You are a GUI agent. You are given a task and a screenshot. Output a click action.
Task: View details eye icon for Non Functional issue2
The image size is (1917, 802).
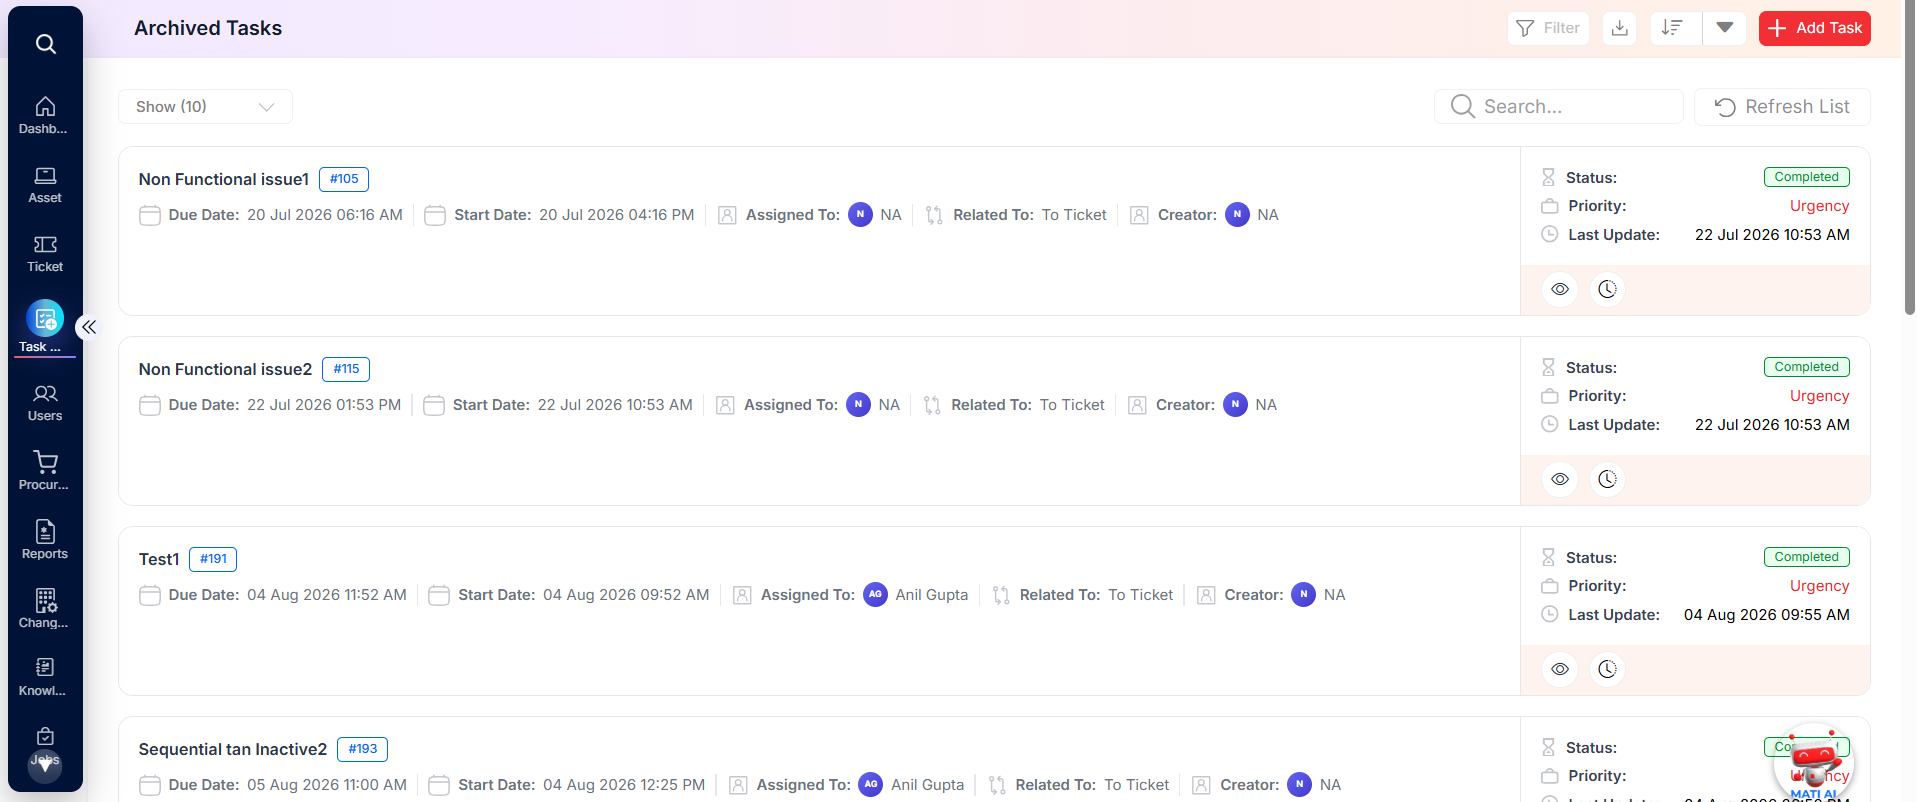[x=1560, y=479]
